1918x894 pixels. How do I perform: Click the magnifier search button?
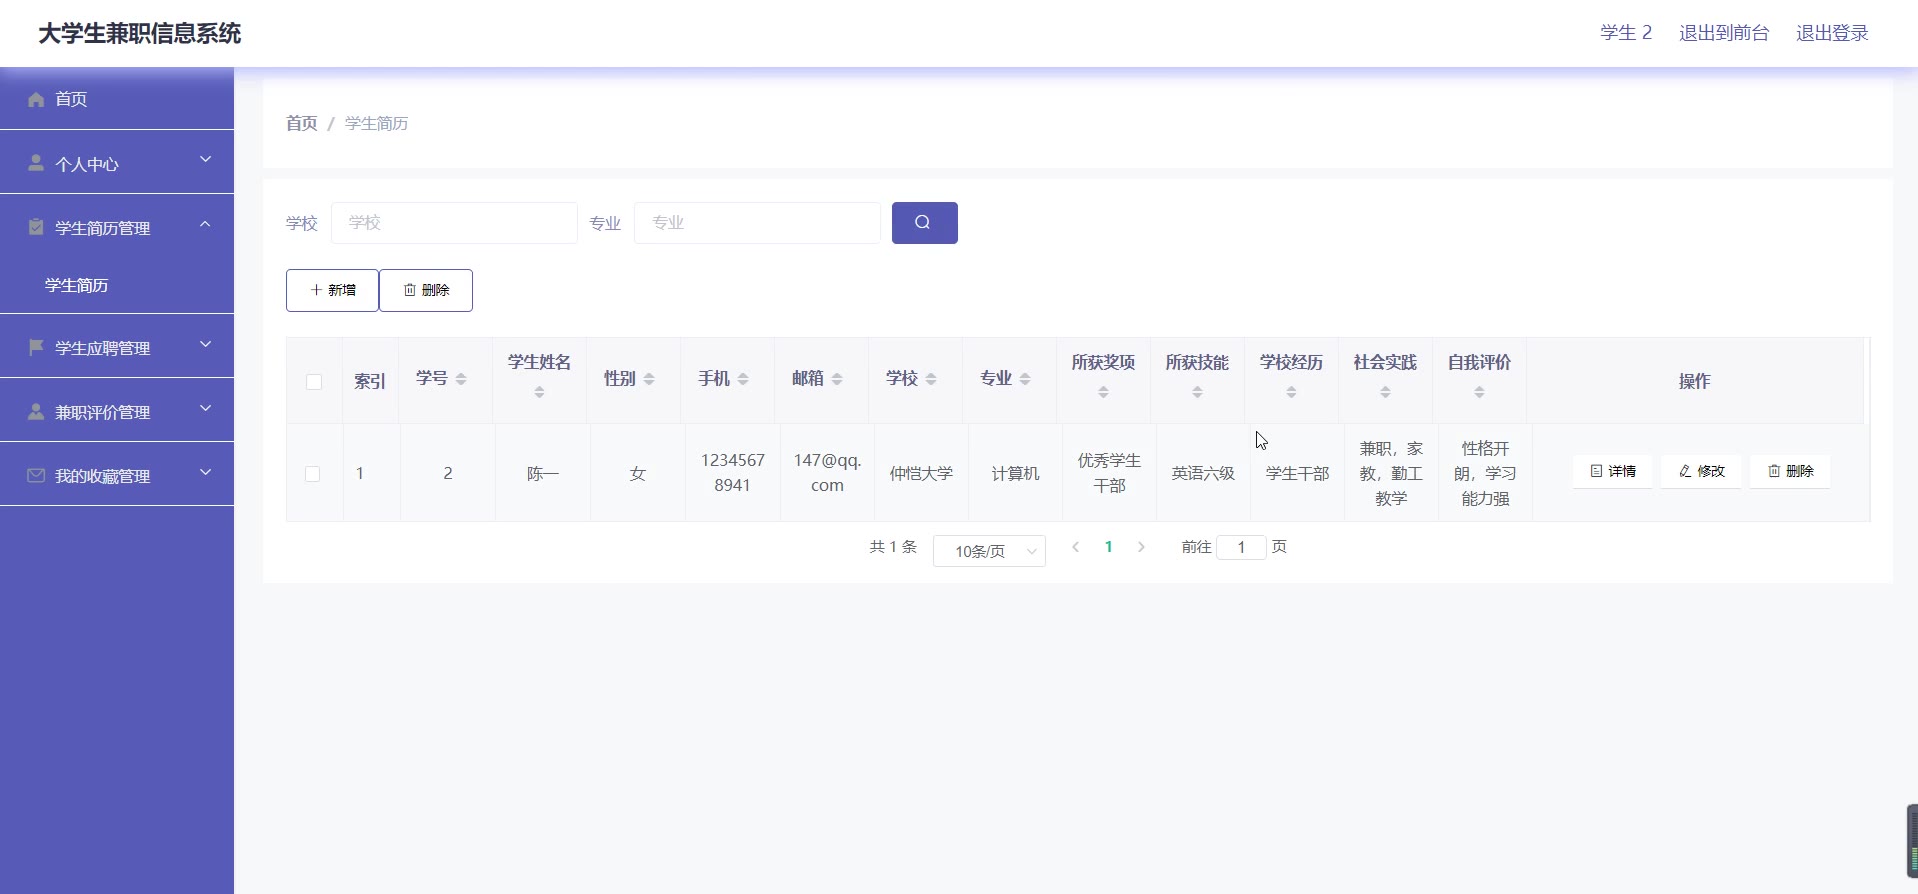click(x=924, y=222)
